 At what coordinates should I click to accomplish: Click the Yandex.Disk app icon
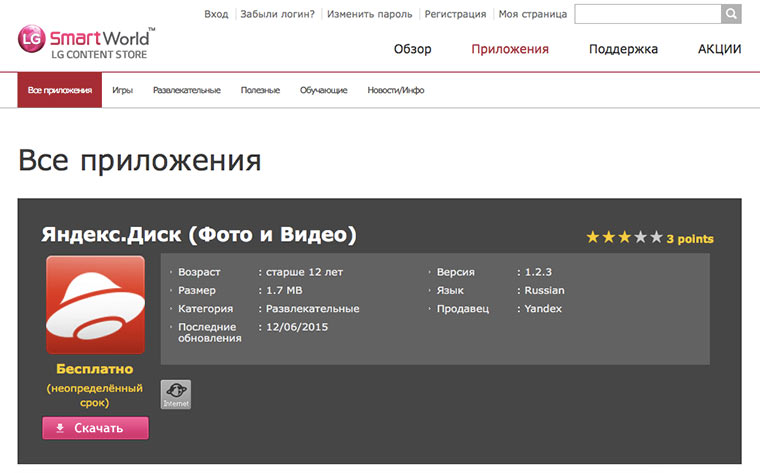[x=95, y=305]
